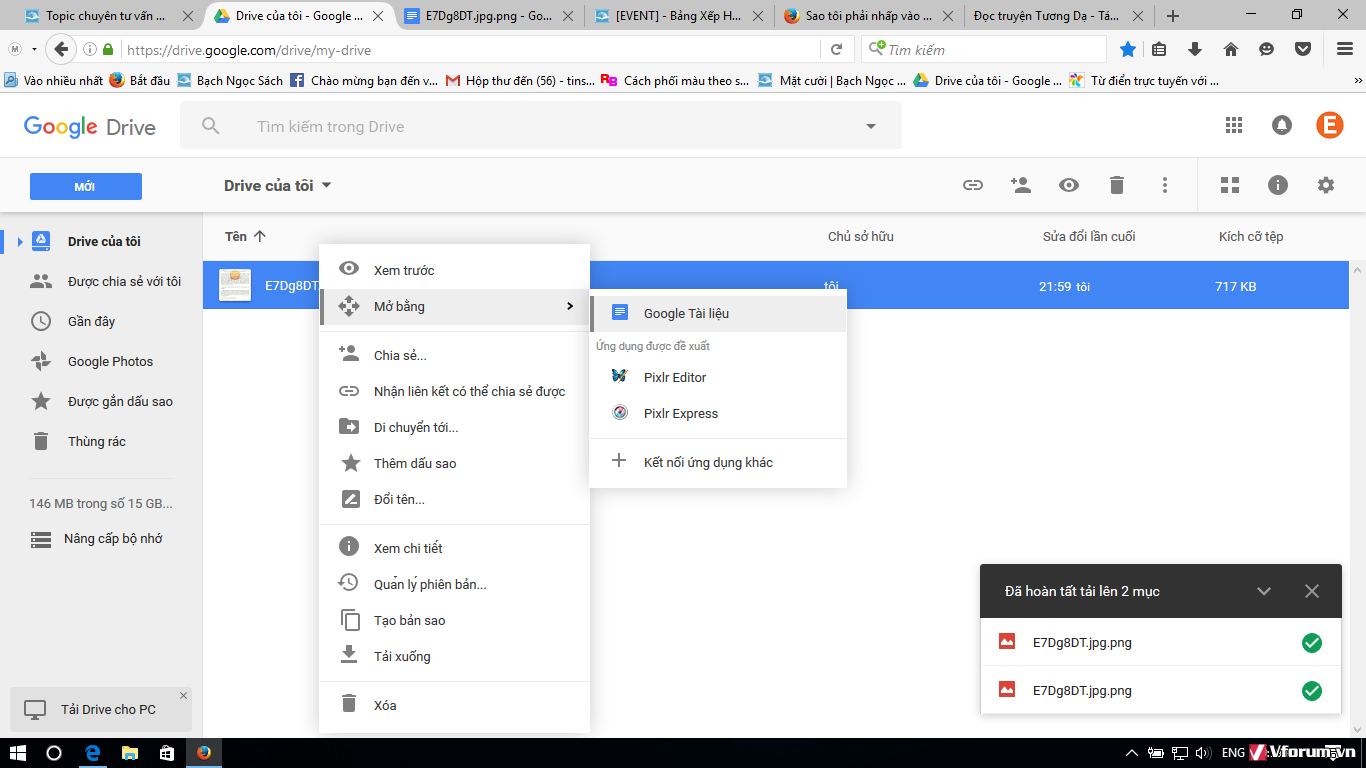Screen dimensions: 1366x768
Task: Expand the Drive của tôi dropdown
Action: 326,186
